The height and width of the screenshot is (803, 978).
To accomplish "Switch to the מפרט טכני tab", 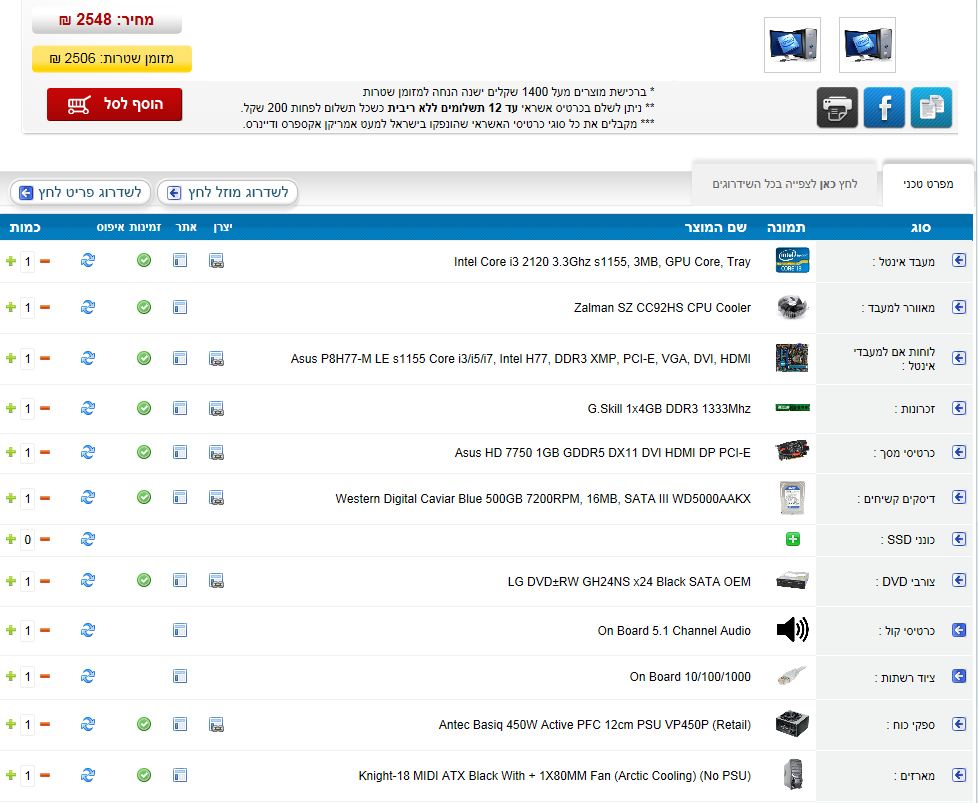I will (927, 184).
